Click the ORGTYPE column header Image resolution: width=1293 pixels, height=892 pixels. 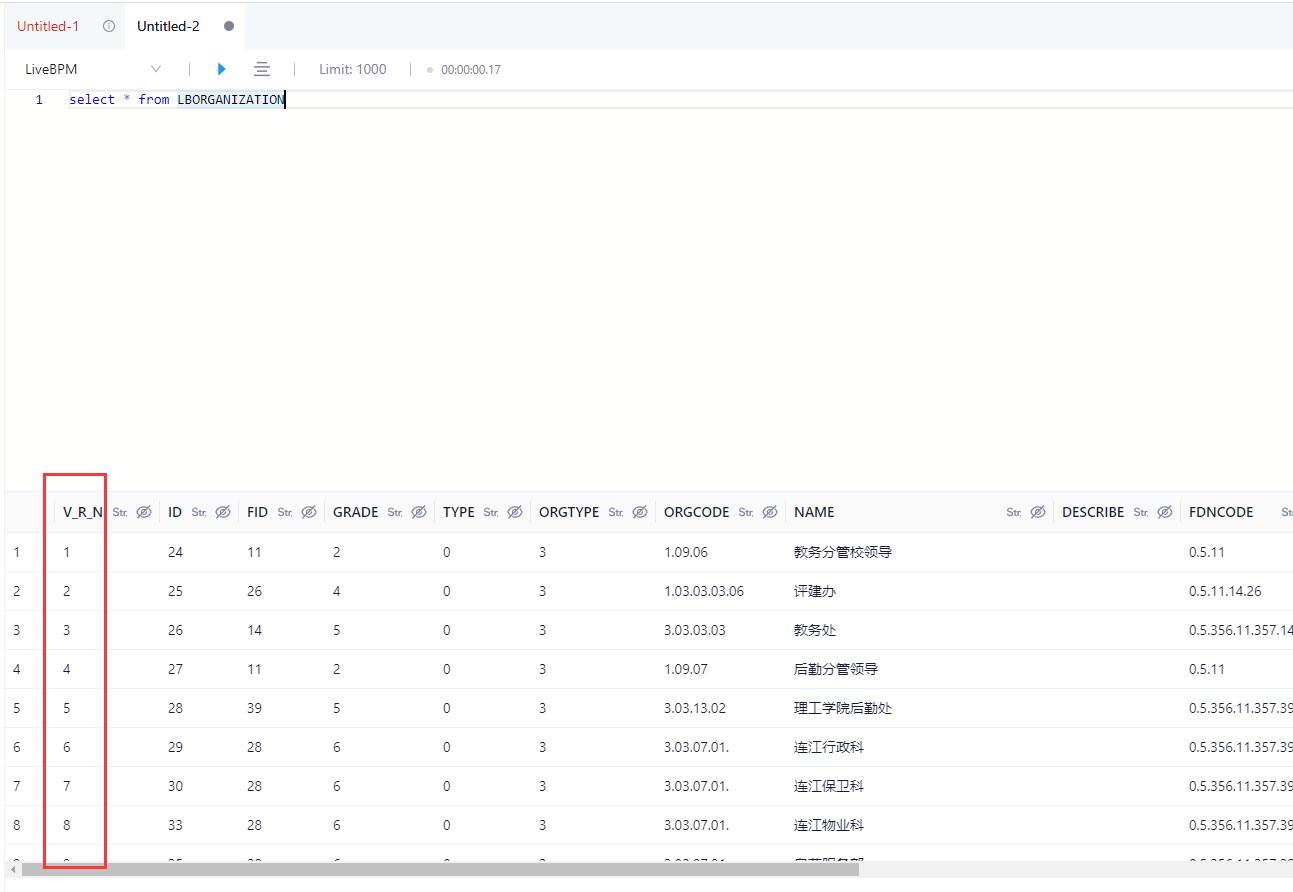(569, 511)
